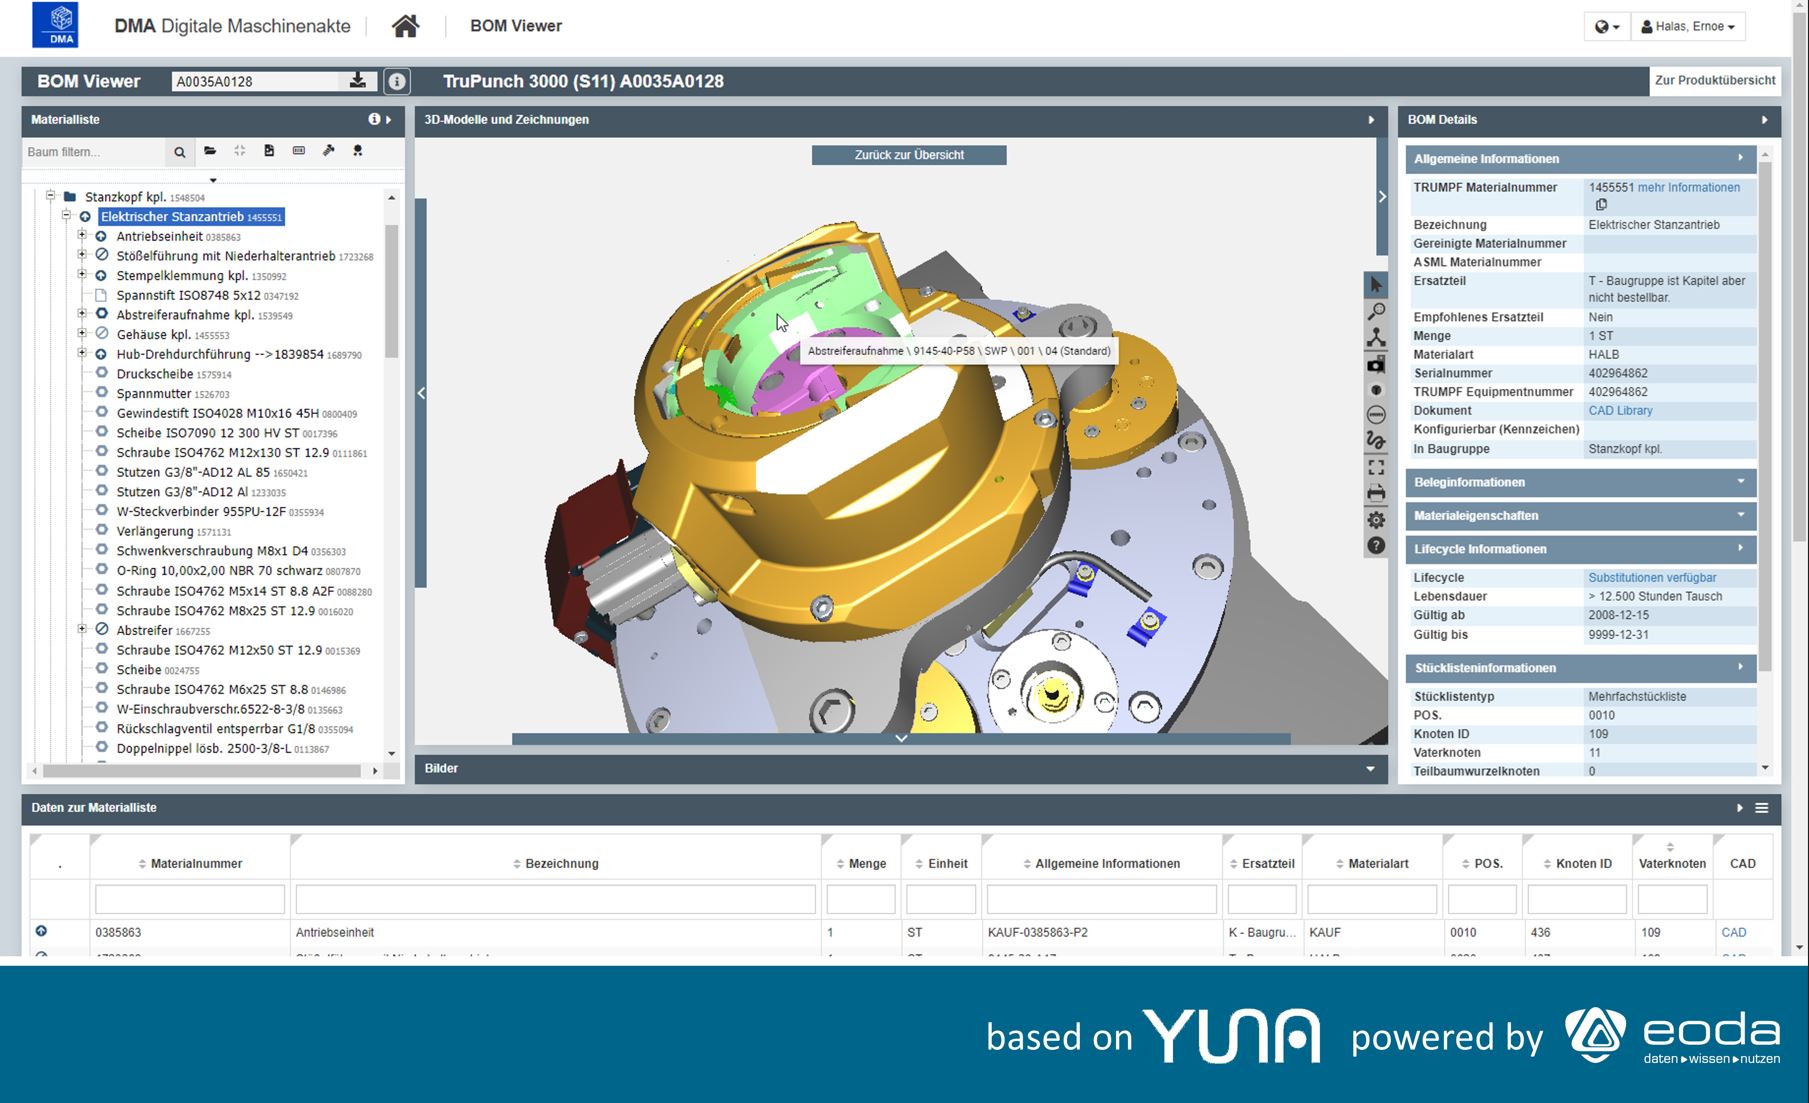Click the circled ruler measure icon in 3D toolbar
Viewport: 1809px width, 1103px height.
1376,415
